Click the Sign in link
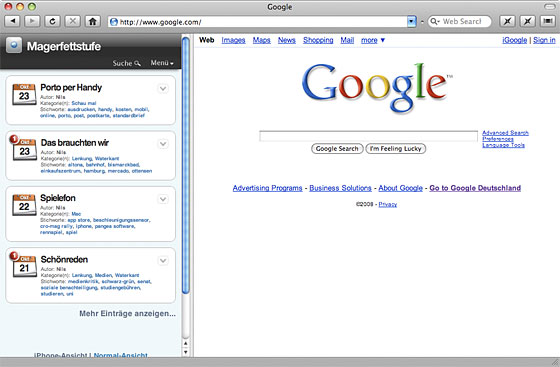This screenshot has width=560, height=367. point(544,40)
